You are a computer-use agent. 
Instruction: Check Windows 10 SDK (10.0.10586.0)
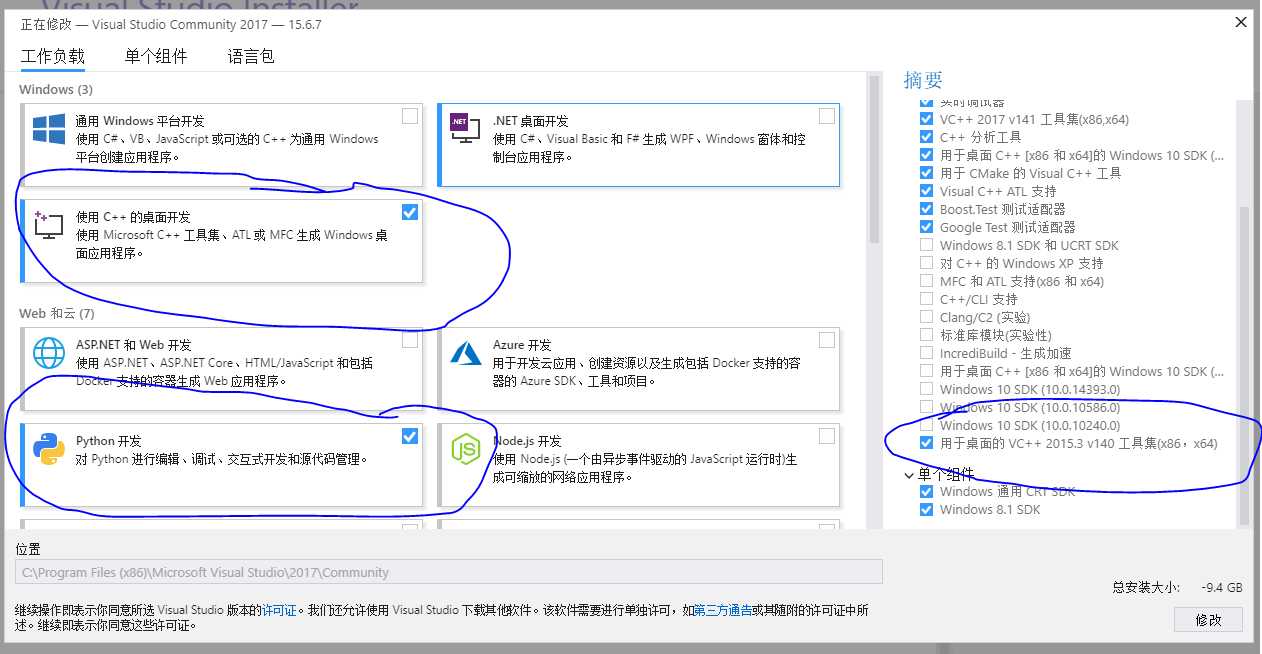pyautogui.click(x=926, y=407)
